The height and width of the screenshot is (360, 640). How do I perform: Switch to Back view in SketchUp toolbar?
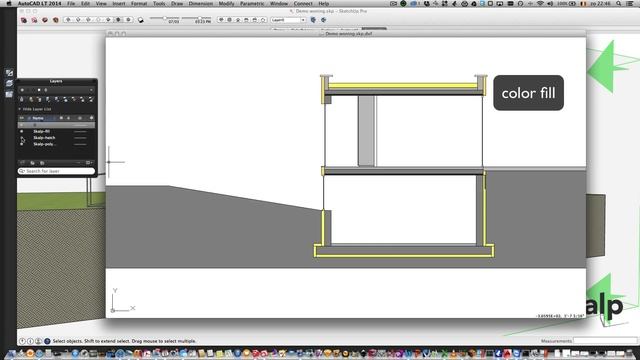(255, 20)
